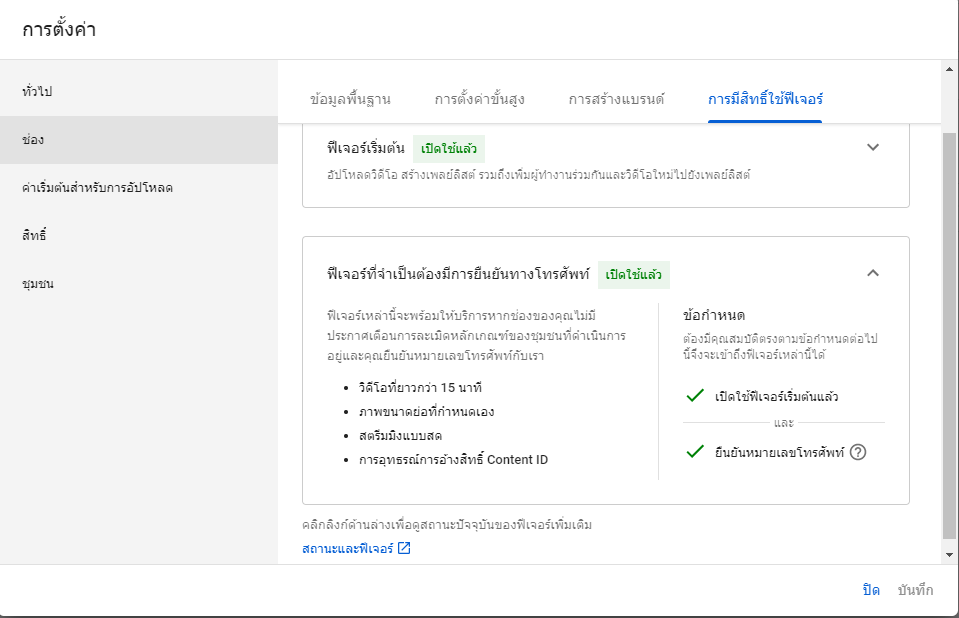This screenshot has width=959, height=618.
Task: Click the ปิด button
Action: 871,590
